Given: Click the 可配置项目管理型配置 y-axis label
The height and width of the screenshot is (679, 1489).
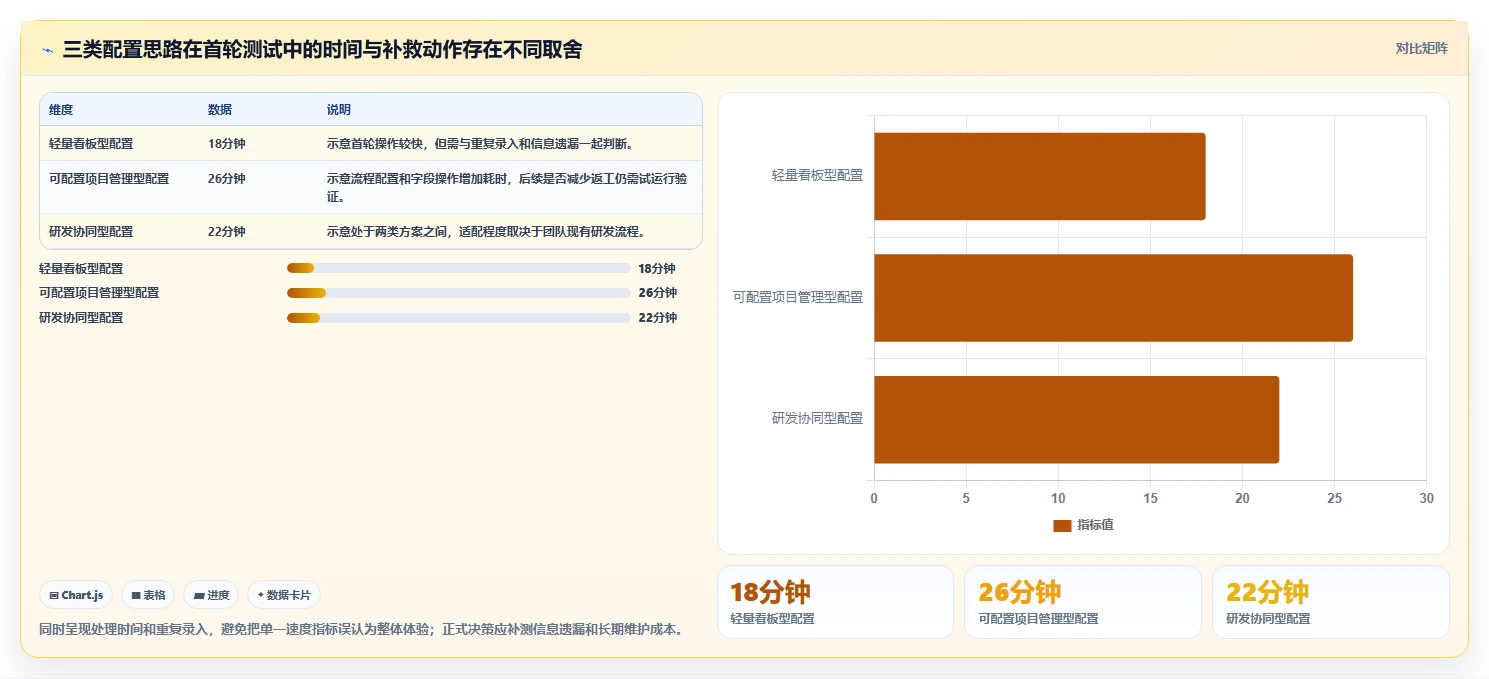Looking at the screenshot, I should point(798,297).
